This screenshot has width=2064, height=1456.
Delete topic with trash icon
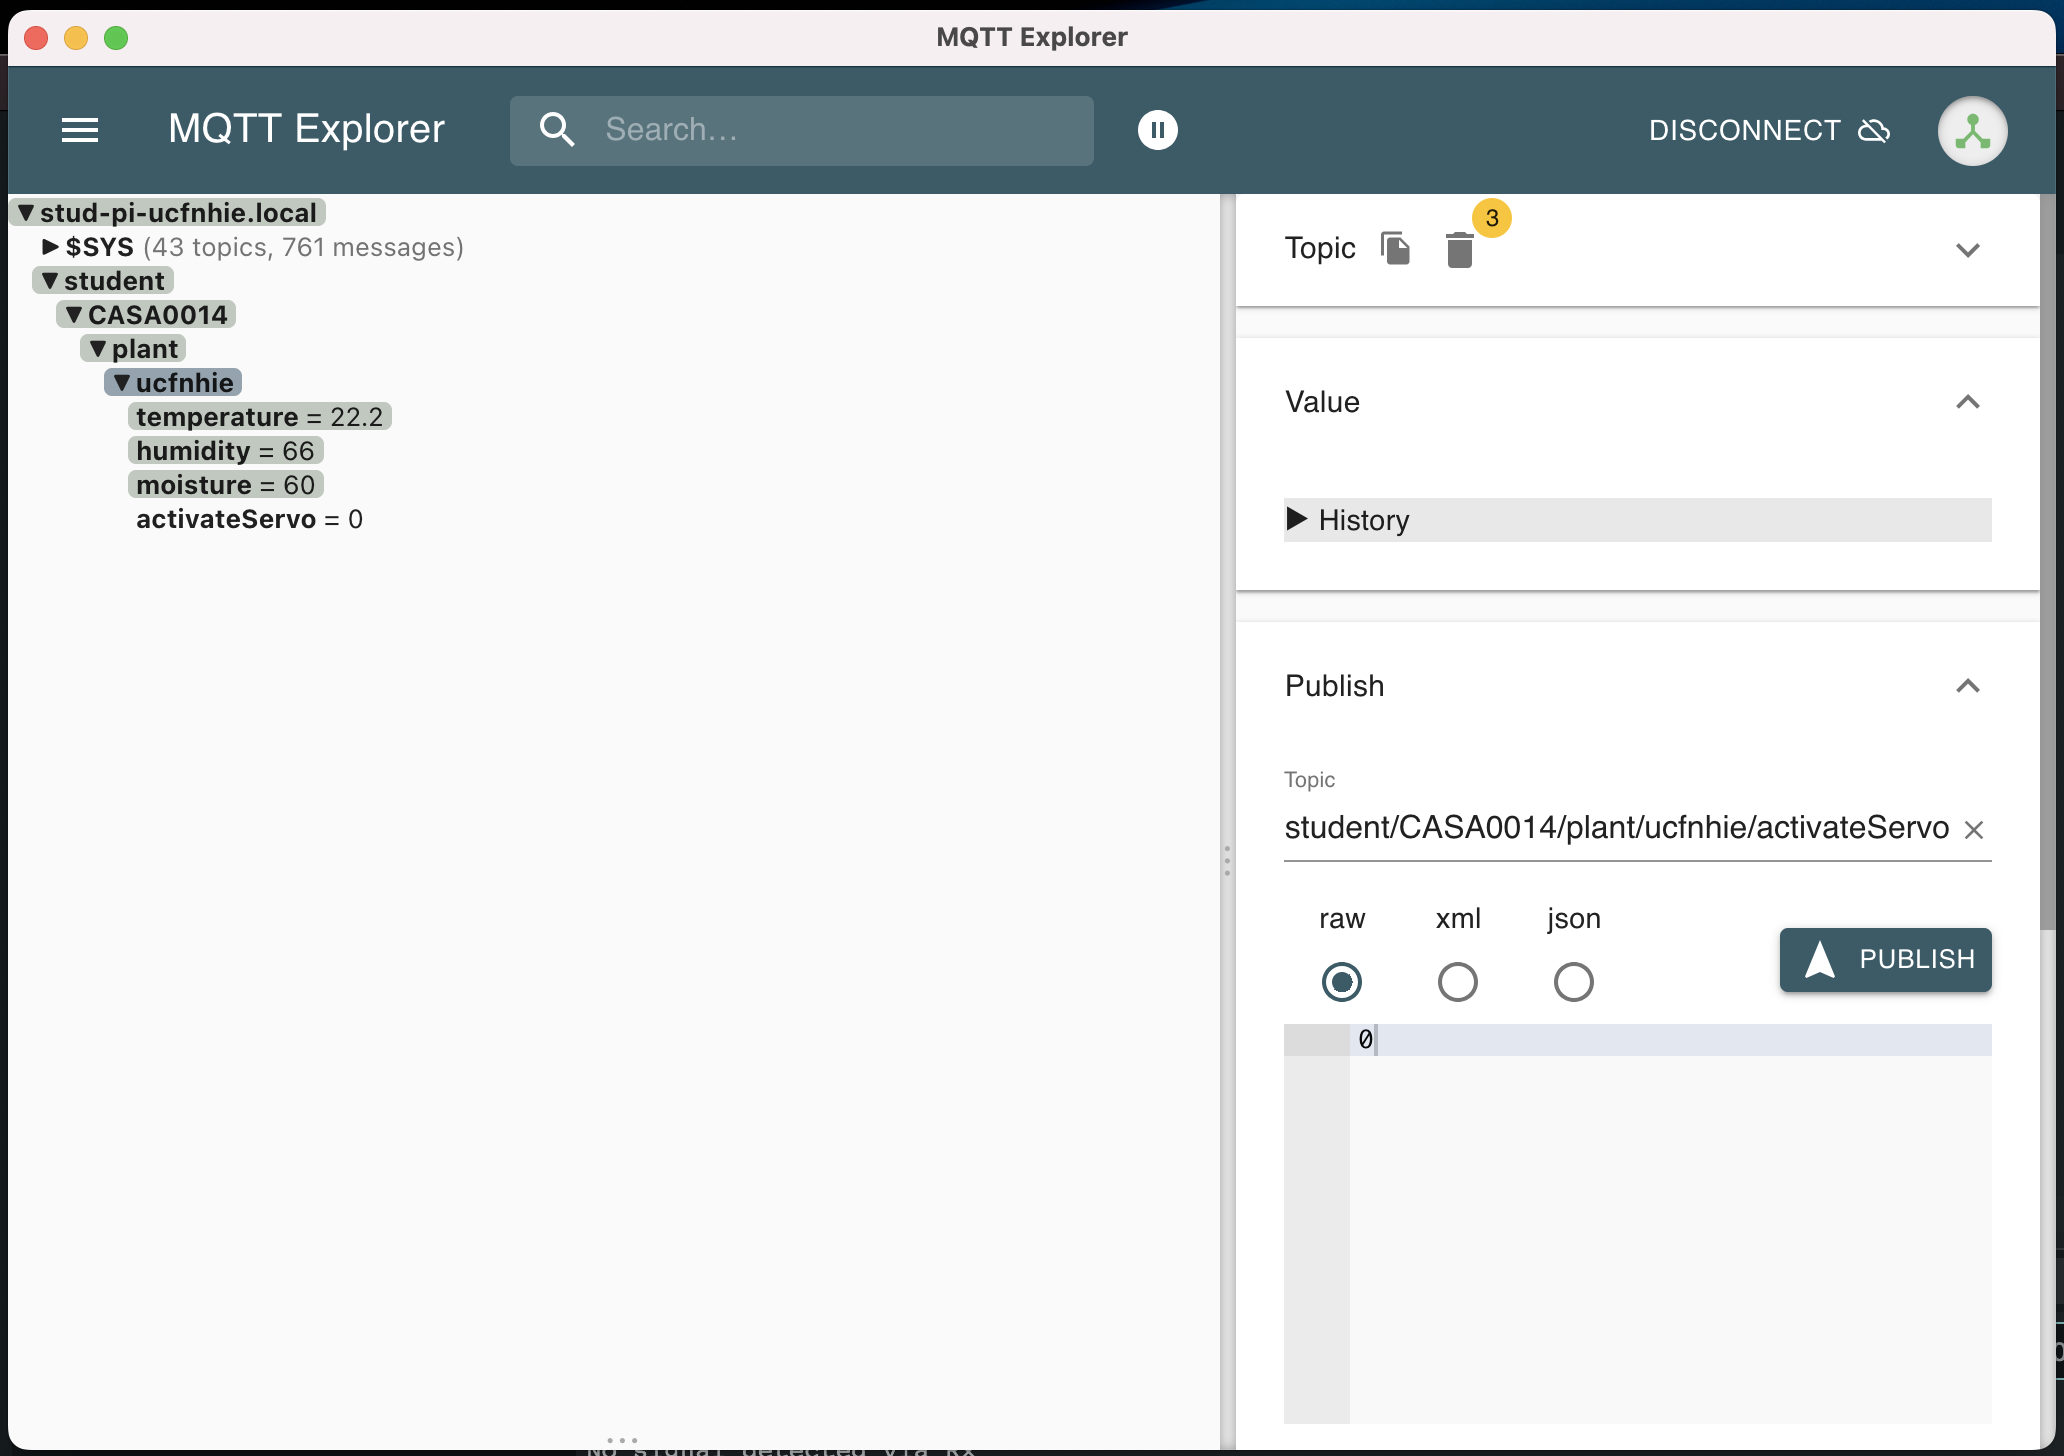[1459, 250]
